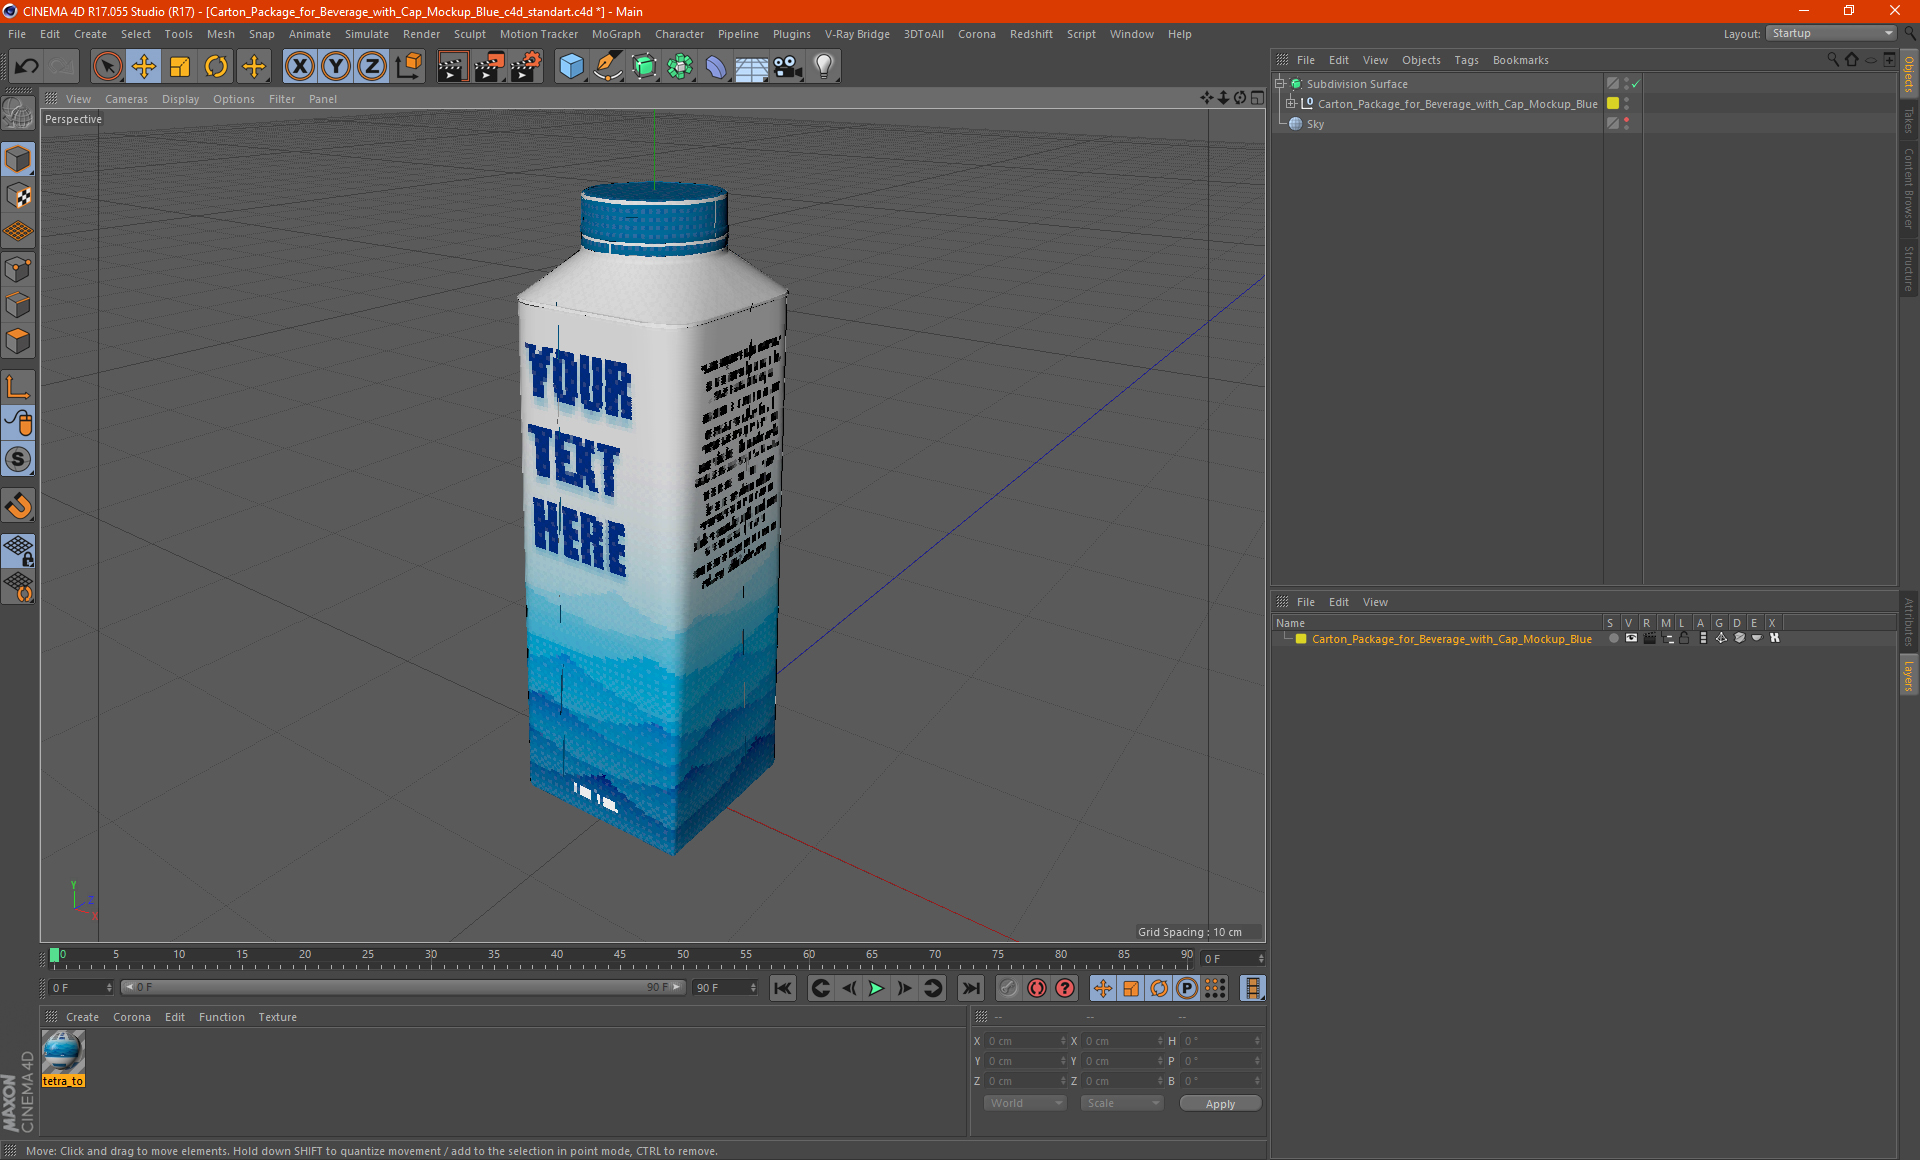Add a Camera object from toolbar
Screen dimensions: 1920x1160
[x=788, y=67]
